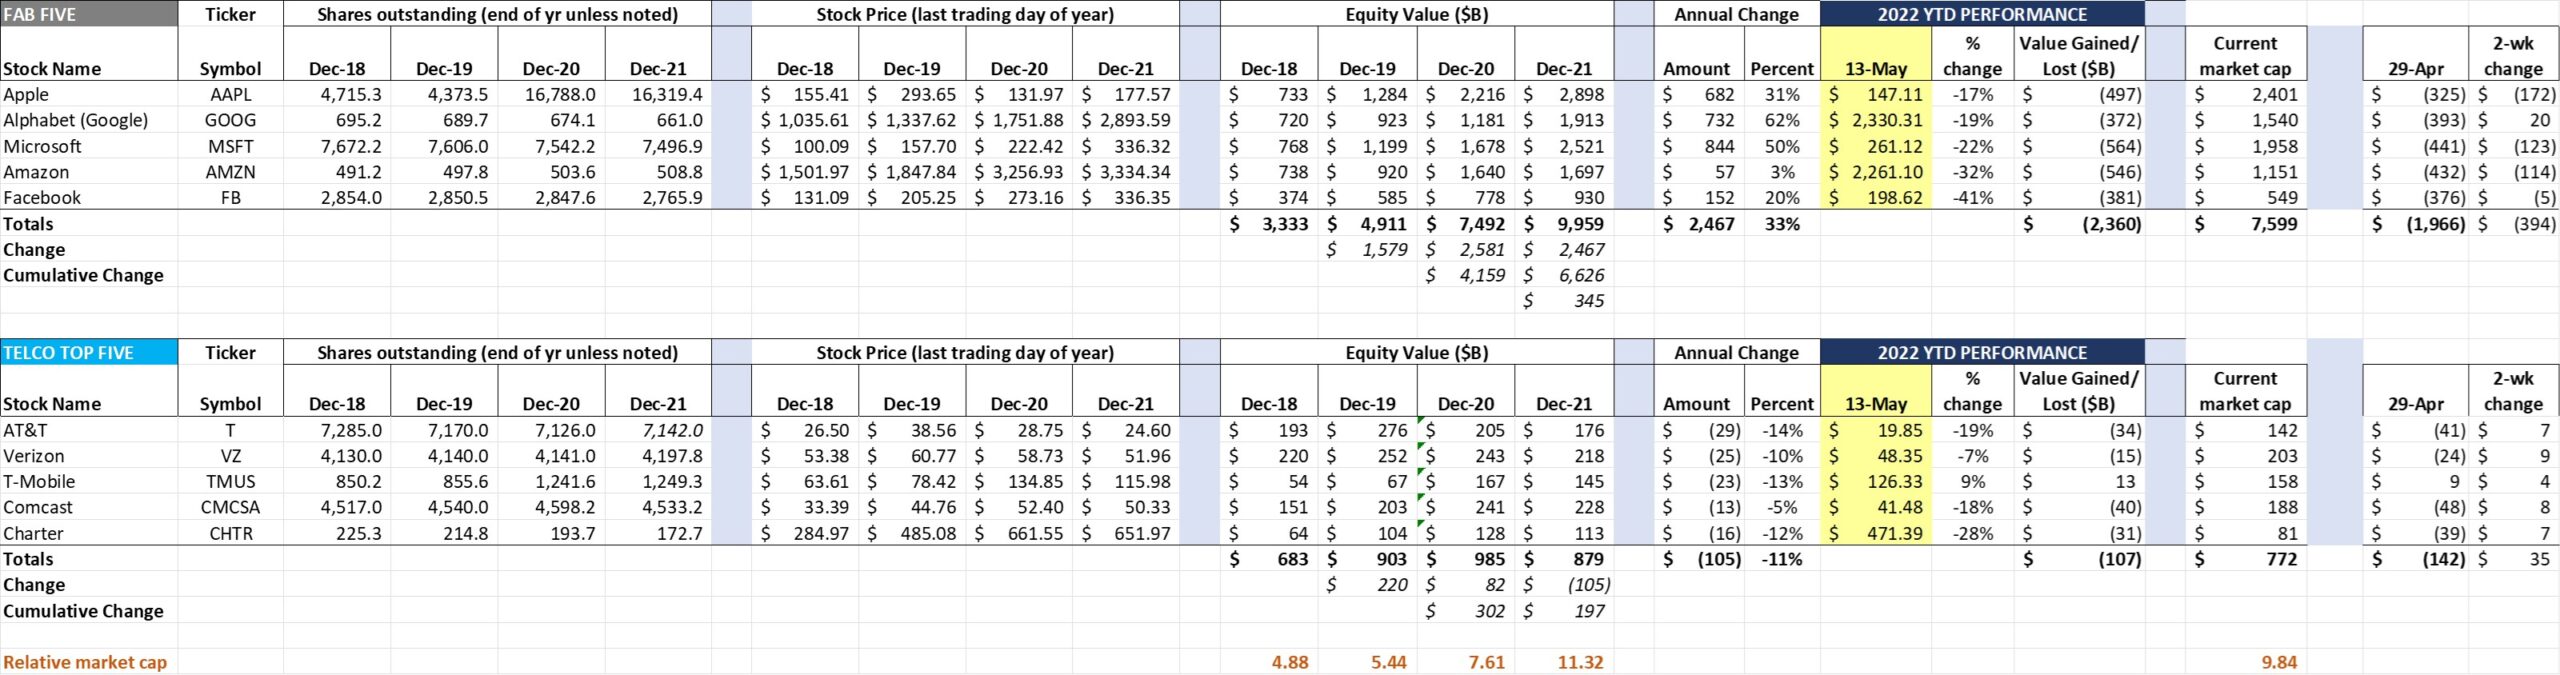Select the VZ ticker symbol cell
Viewport: 2560px width, 675px height.
pyautogui.click(x=231, y=456)
